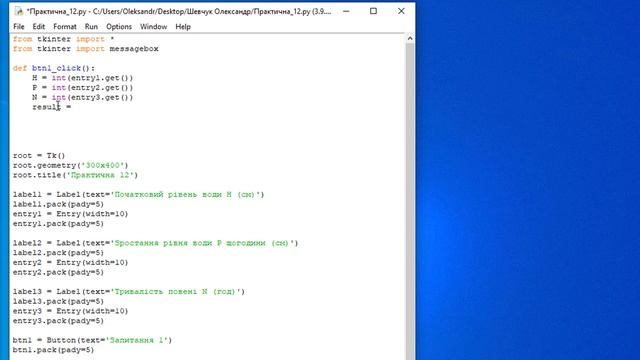Click the 'btn1 = Button' line
This screenshot has width=640, height=360.
tap(93, 340)
